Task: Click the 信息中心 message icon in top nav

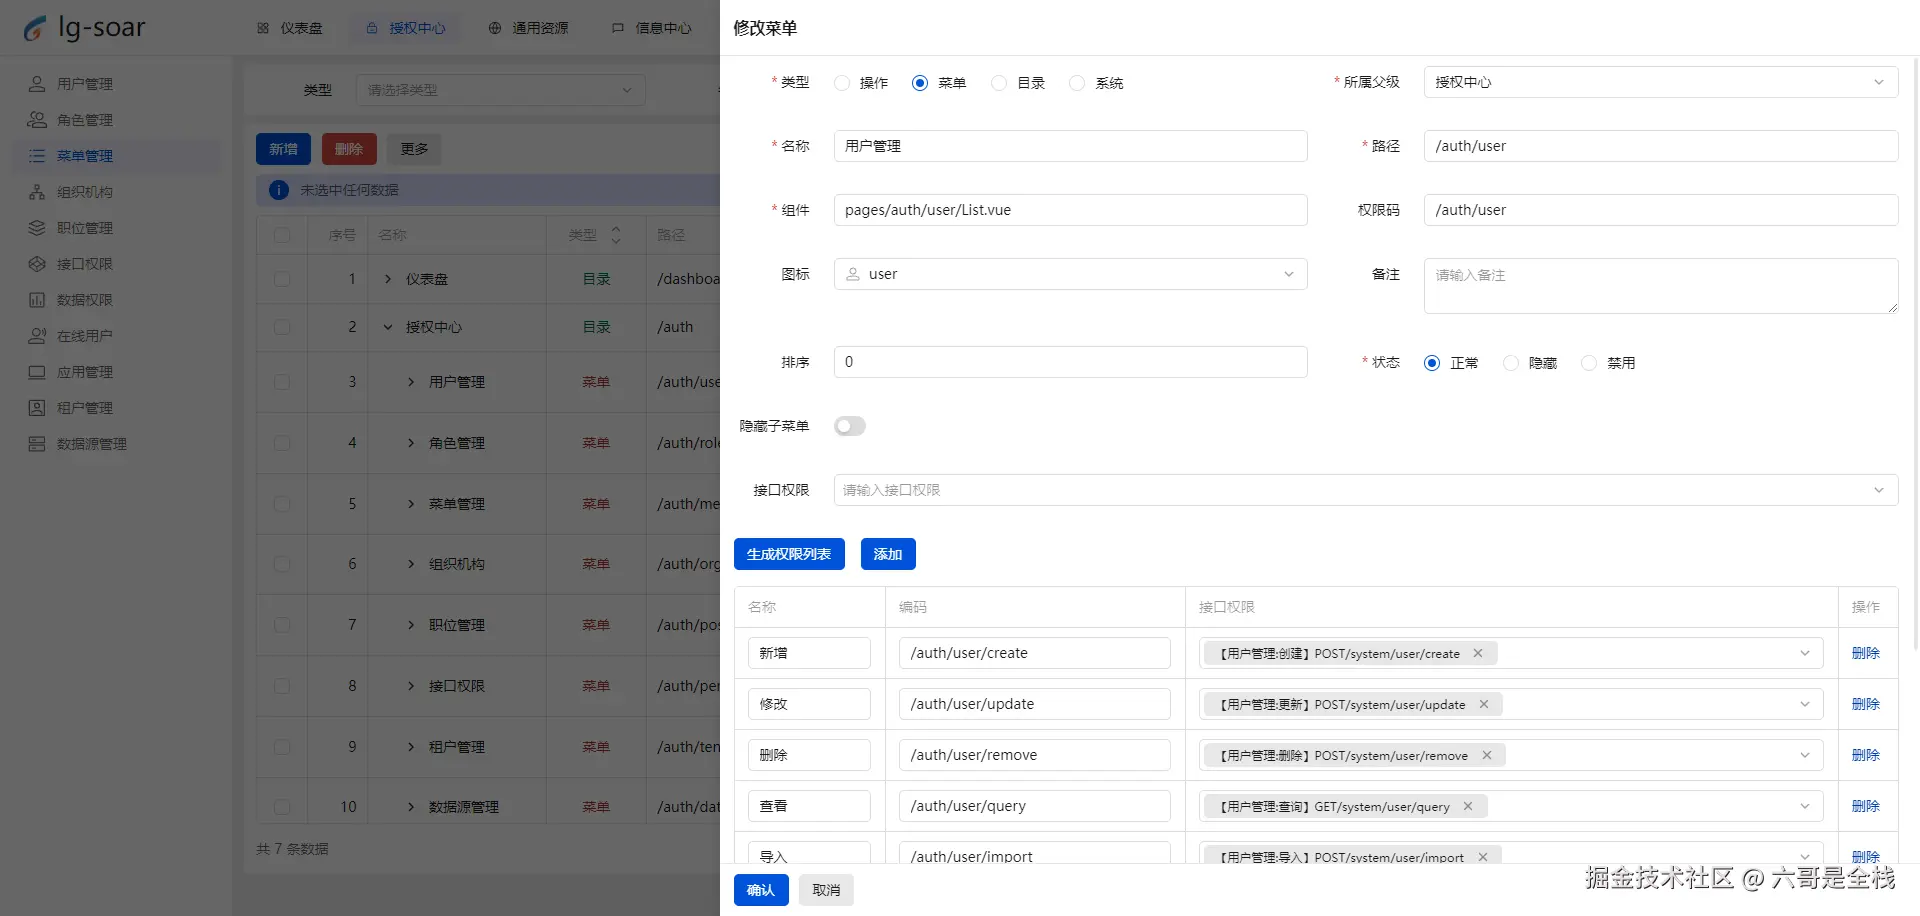Action: click(618, 28)
